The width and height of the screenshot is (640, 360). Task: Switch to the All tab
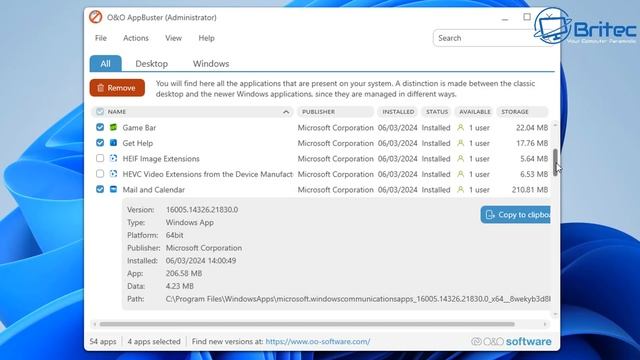coord(105,64)
